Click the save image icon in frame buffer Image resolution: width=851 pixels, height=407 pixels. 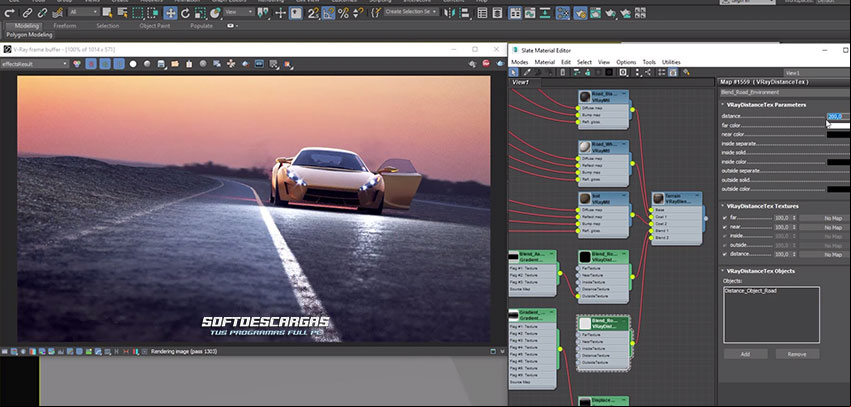(161, 64)
